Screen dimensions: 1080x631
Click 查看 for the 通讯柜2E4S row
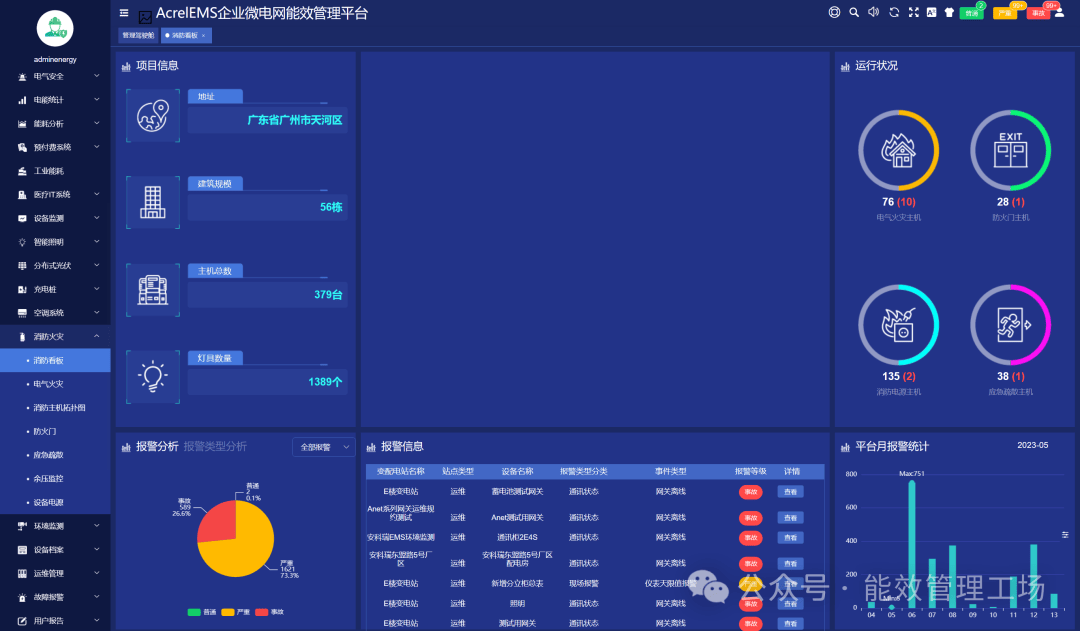pyautogui.click(x=790, y=537)
